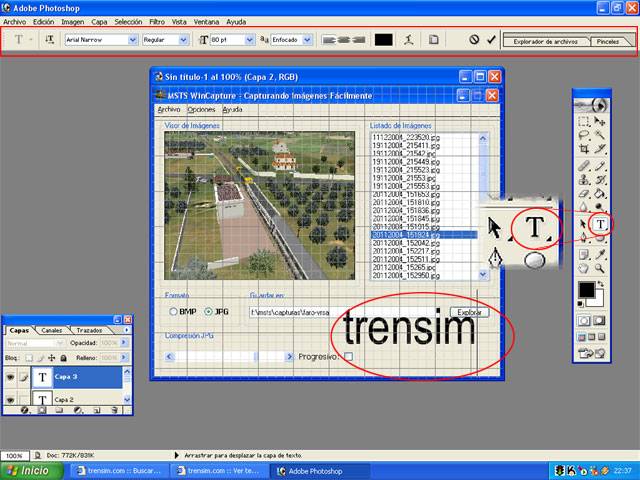The height and width of the screenshot is (480, 640).
Task: Hide the Capa 3 layer
Action: 12,377
